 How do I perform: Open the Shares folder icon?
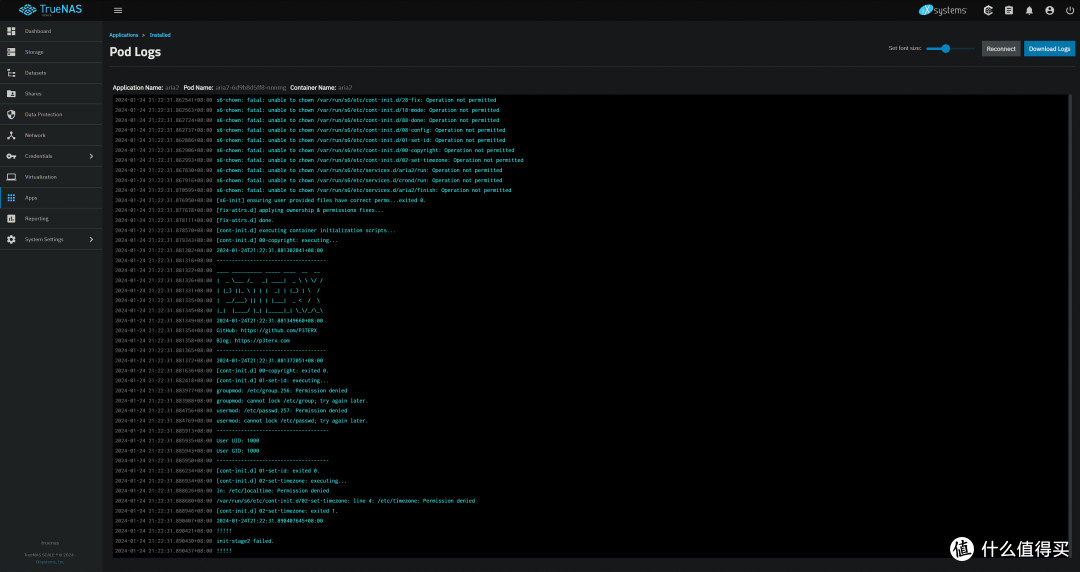click(x=11, y=94)
